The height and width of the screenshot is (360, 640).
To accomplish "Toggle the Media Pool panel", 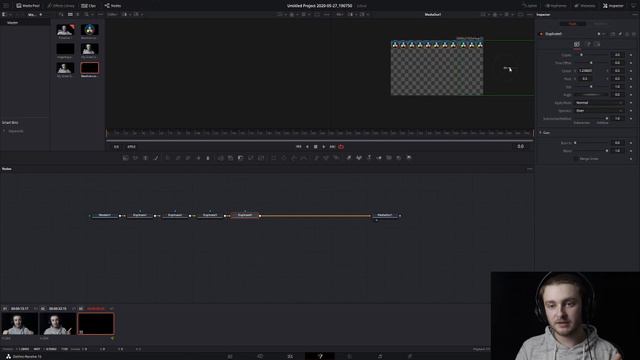I will (28, 6).
